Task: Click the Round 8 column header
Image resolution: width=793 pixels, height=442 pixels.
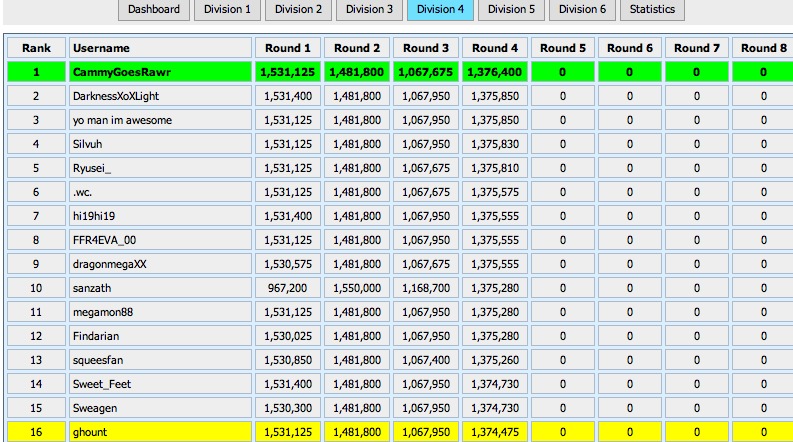Action: tap(763, 48)
